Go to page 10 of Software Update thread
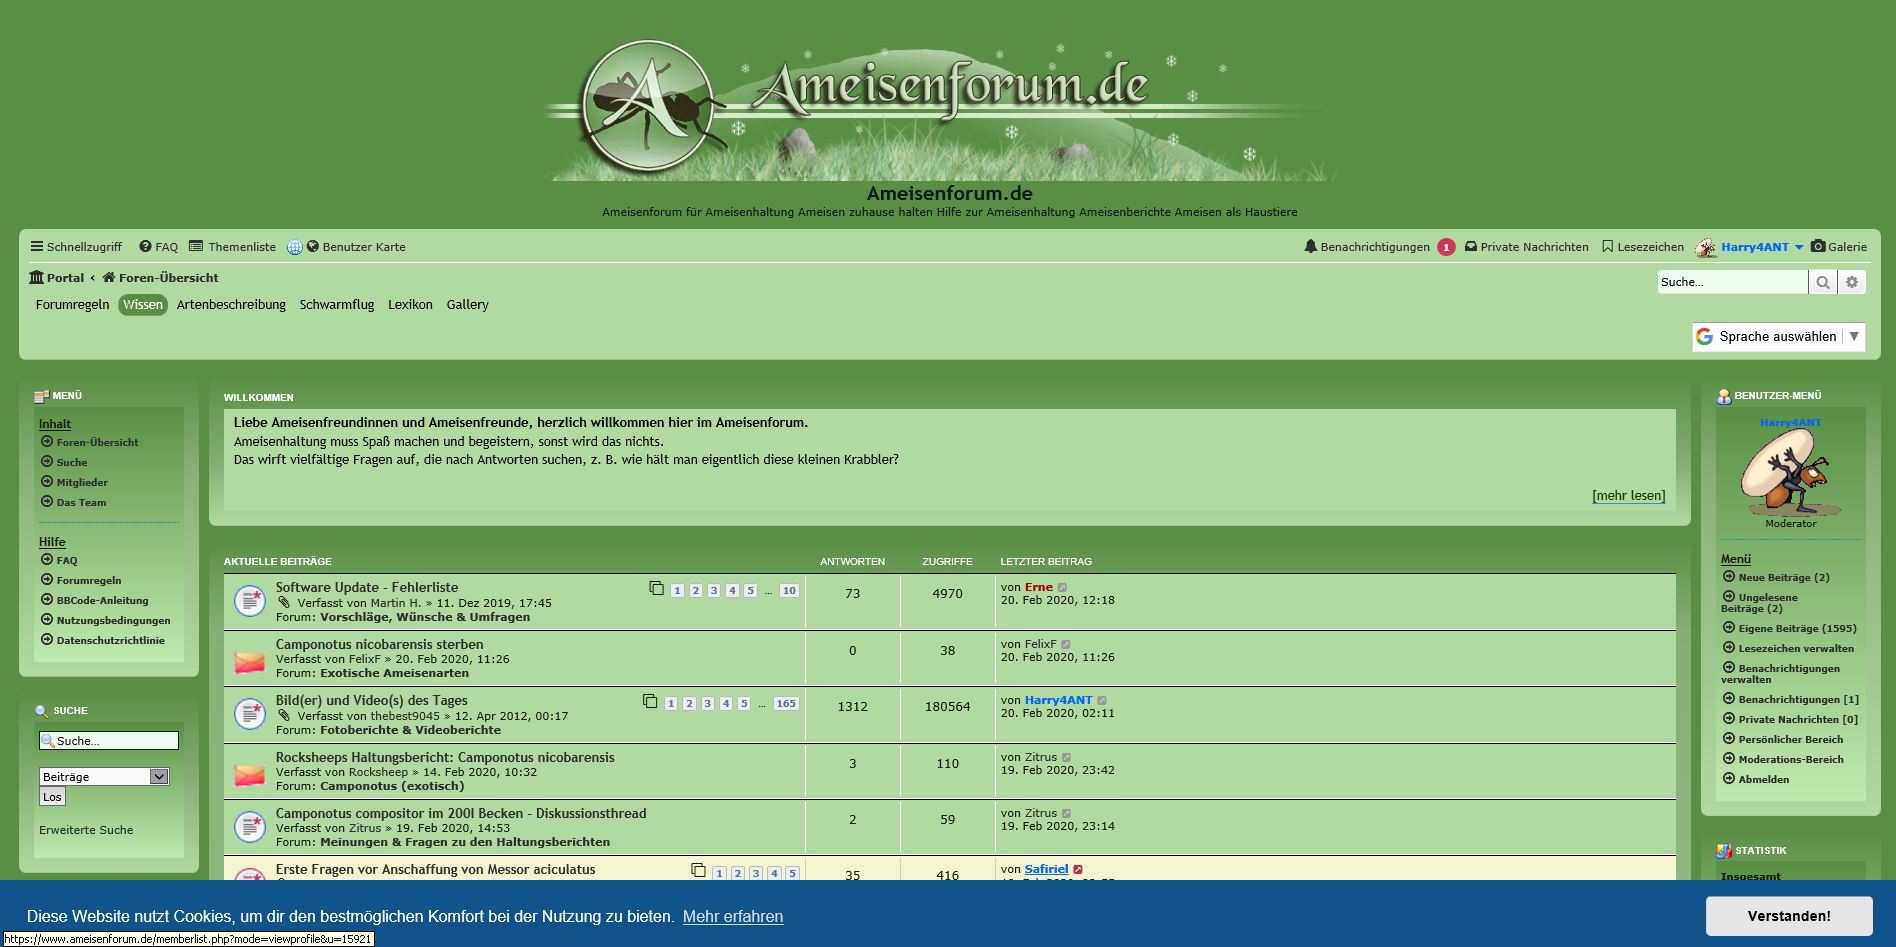Image resolution: width=1896 pixels, height=947 pixels. 789,591
